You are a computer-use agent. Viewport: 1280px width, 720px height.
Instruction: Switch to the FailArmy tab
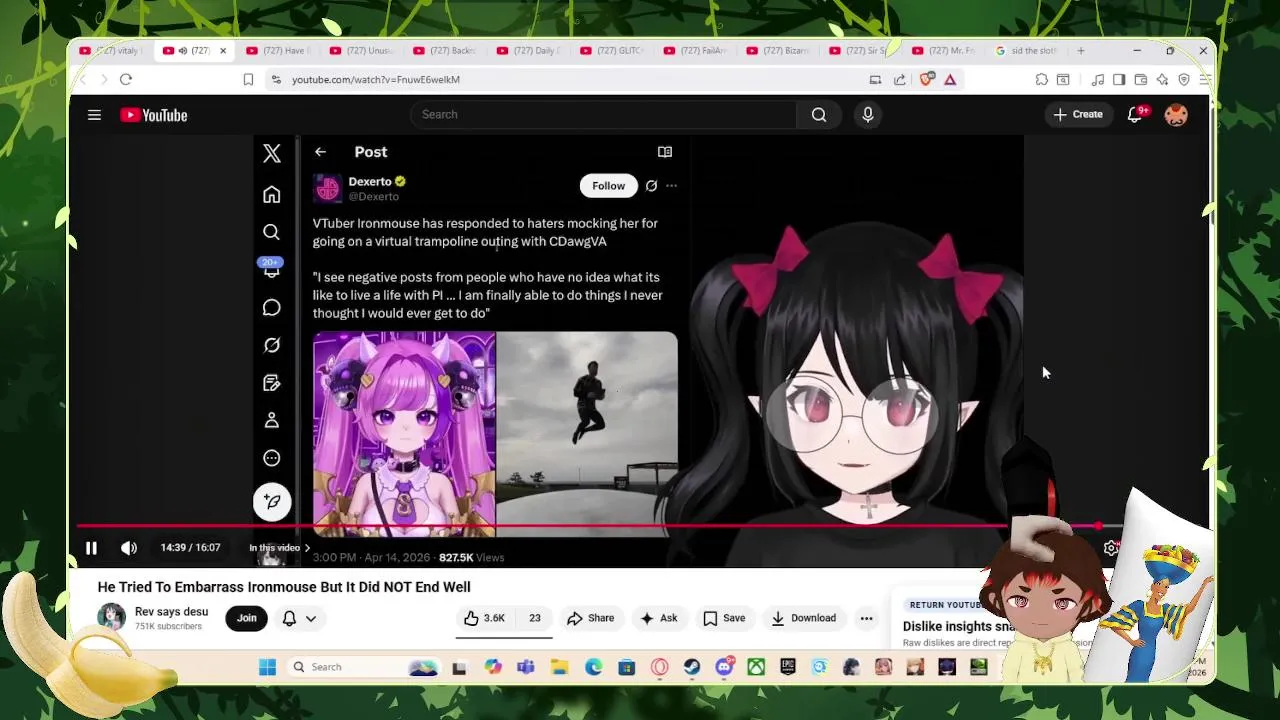tap(696, 51)
